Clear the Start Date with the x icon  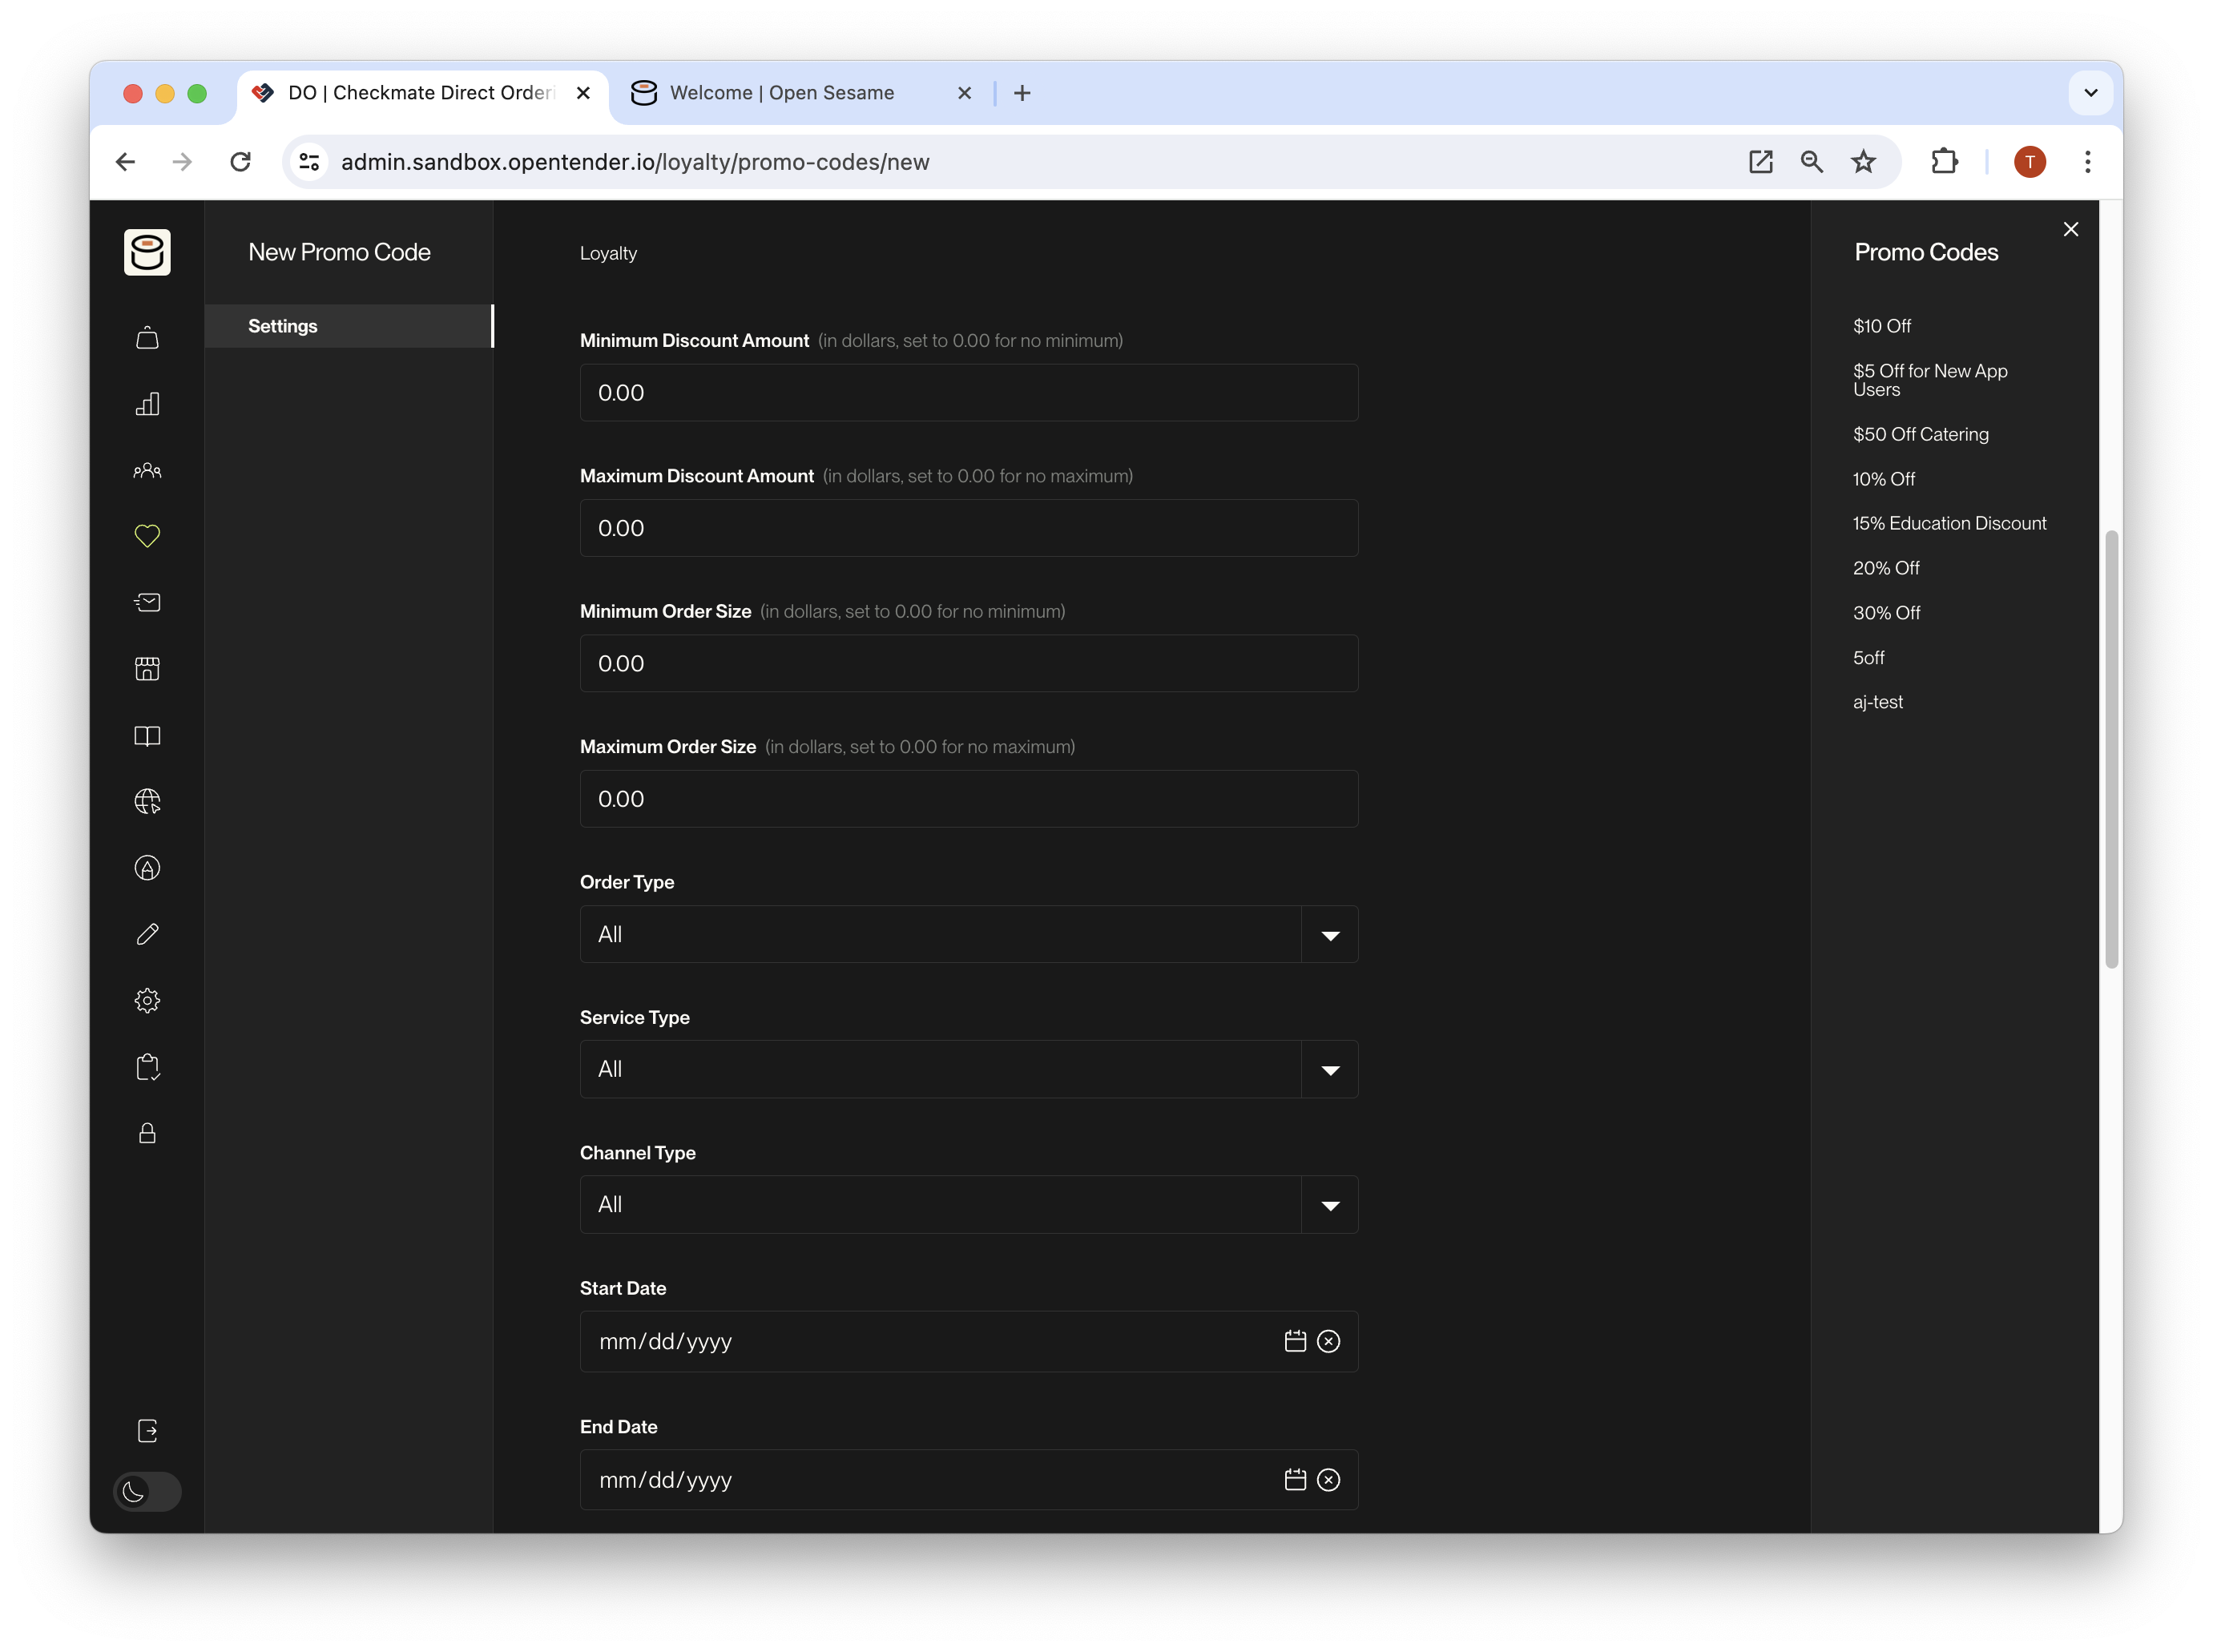tap(1328, 1341)
